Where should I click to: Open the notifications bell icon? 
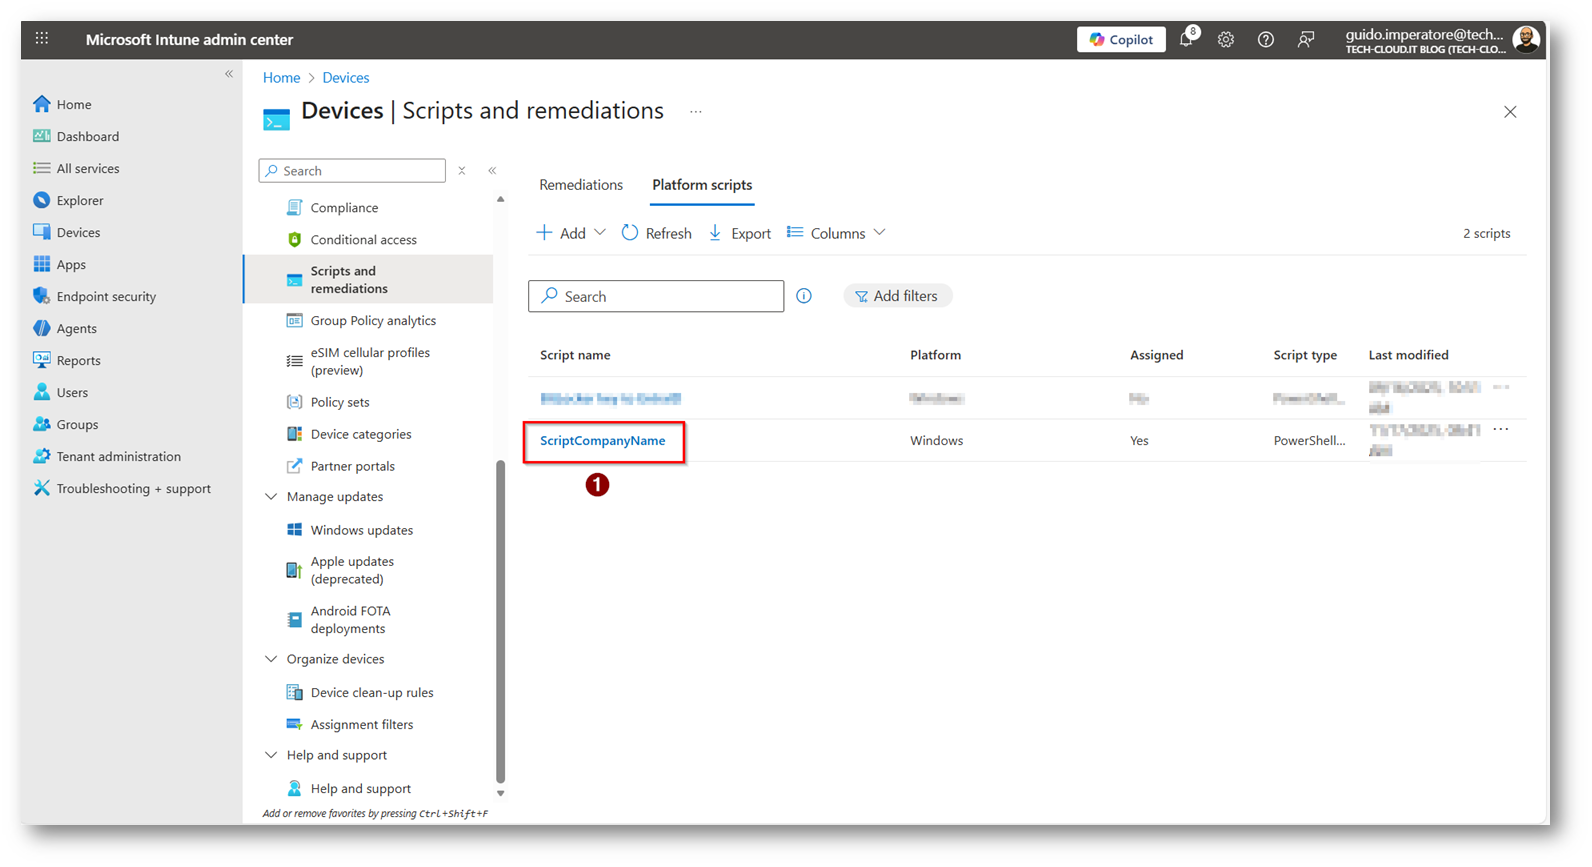pyautogui.click(x=1186, y=40)
